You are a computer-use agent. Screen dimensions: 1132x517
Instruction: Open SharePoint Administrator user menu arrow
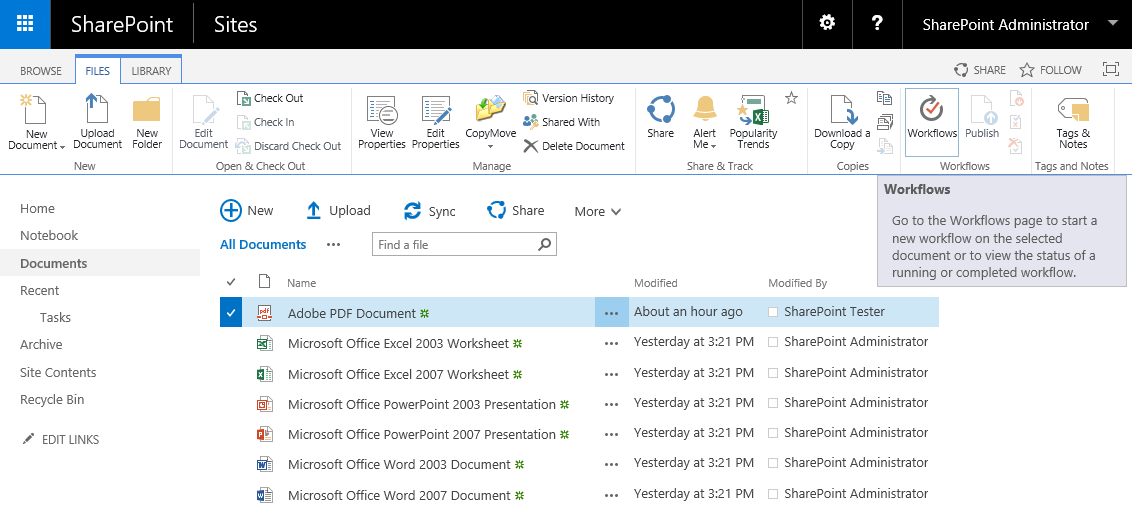1113,24
